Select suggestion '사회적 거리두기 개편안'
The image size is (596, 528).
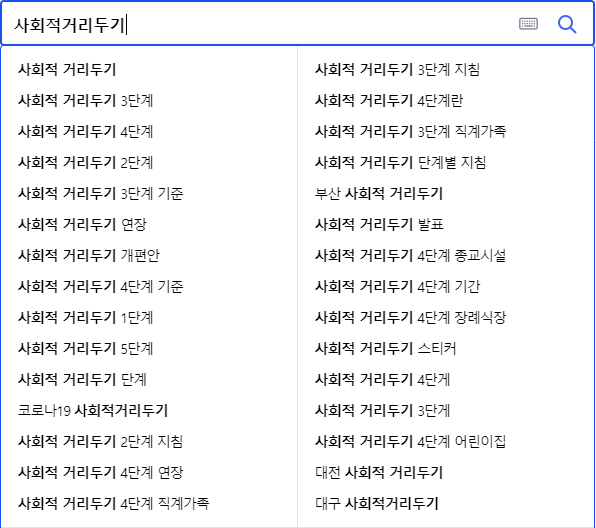[x=89, y=255]
